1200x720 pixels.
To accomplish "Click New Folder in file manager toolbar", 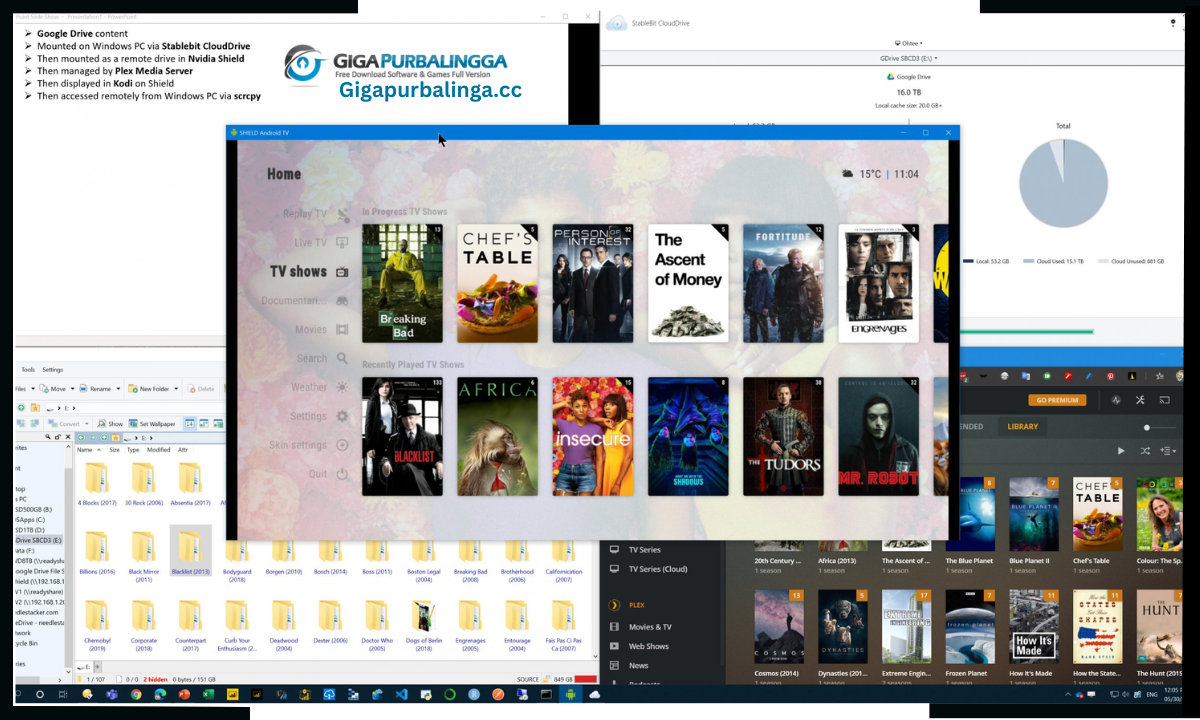I will (149, 389).
